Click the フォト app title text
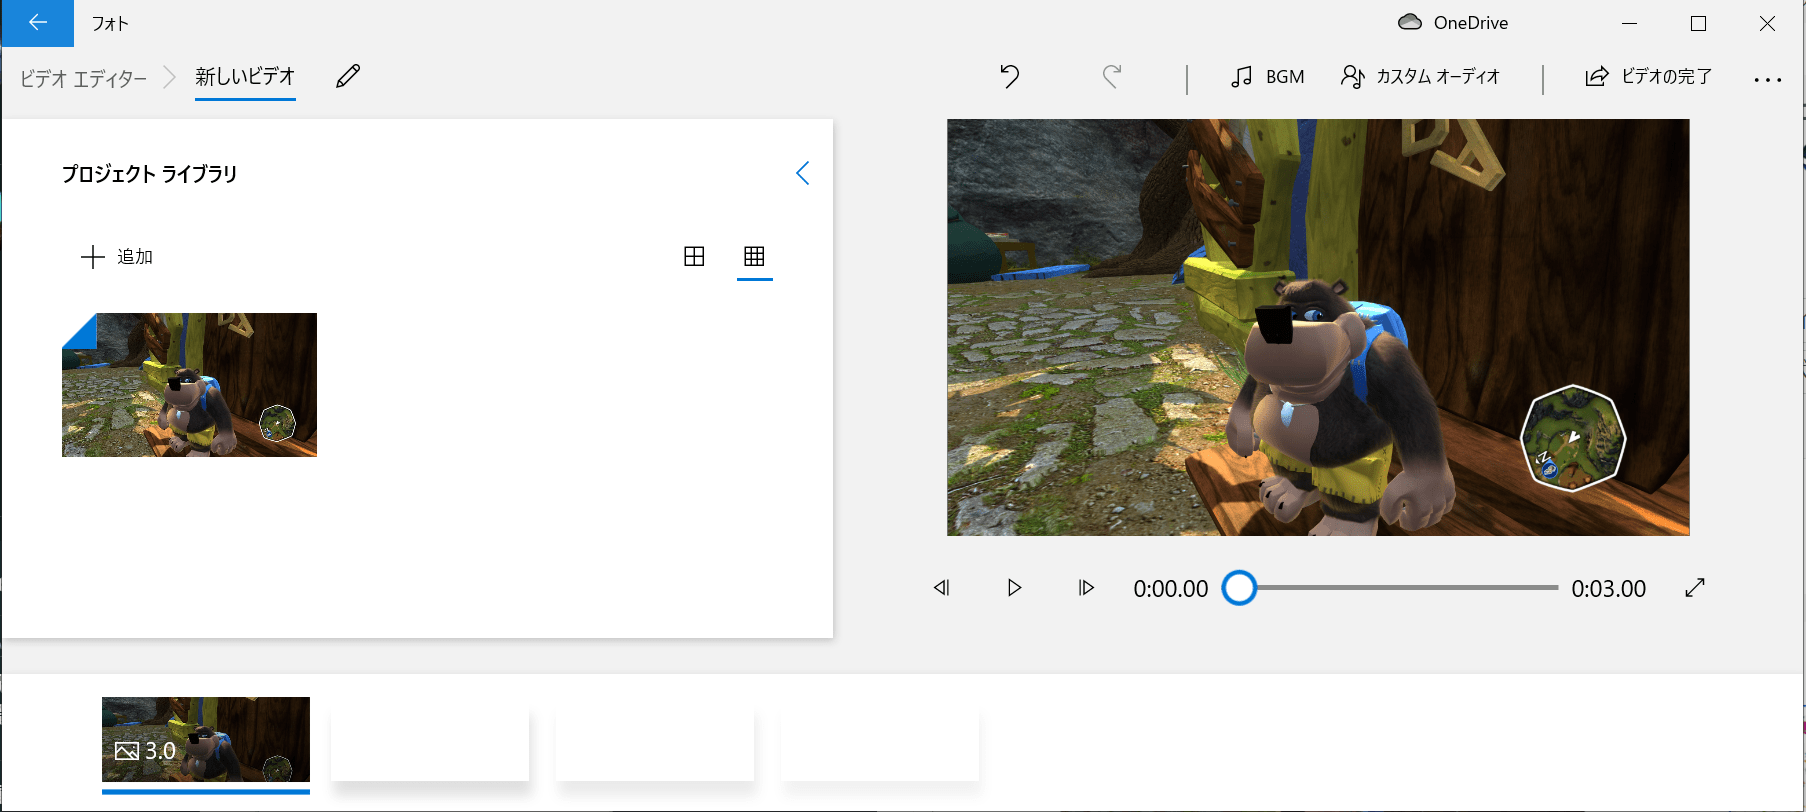Viewport: 1806px width, 812px height. pos(110,23)
